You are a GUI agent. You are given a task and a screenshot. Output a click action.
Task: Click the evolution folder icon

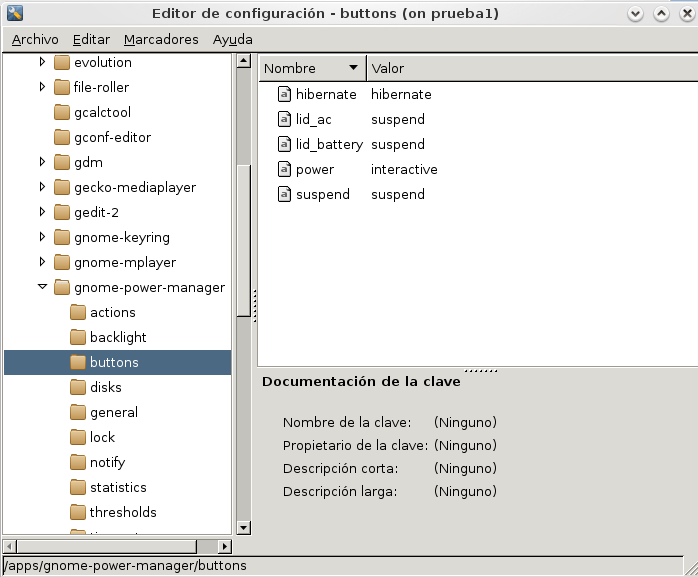tap(62, 62)
